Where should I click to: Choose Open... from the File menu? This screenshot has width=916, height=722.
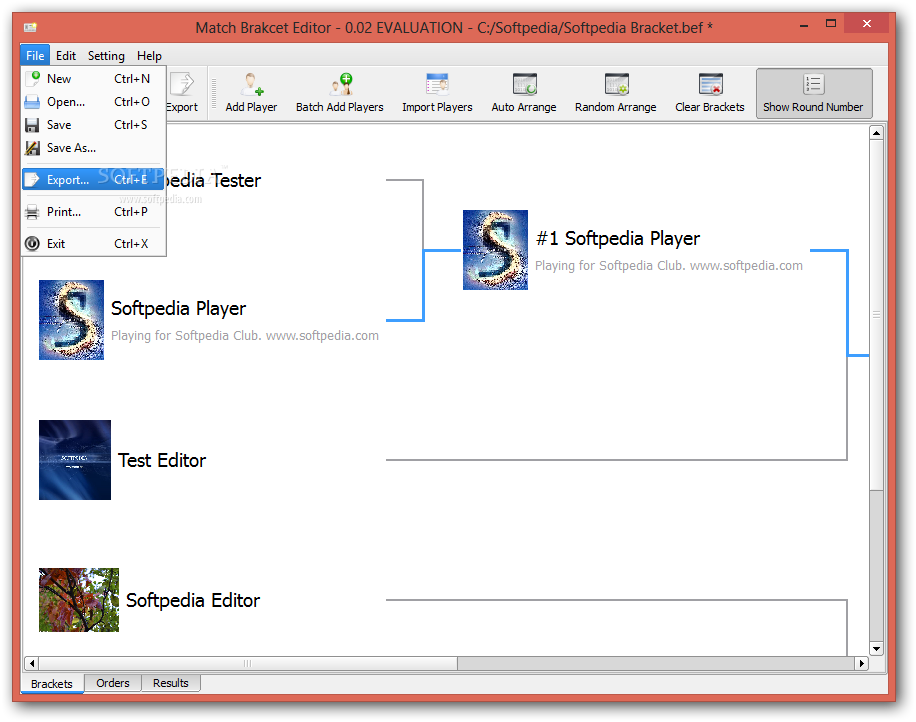93,102
